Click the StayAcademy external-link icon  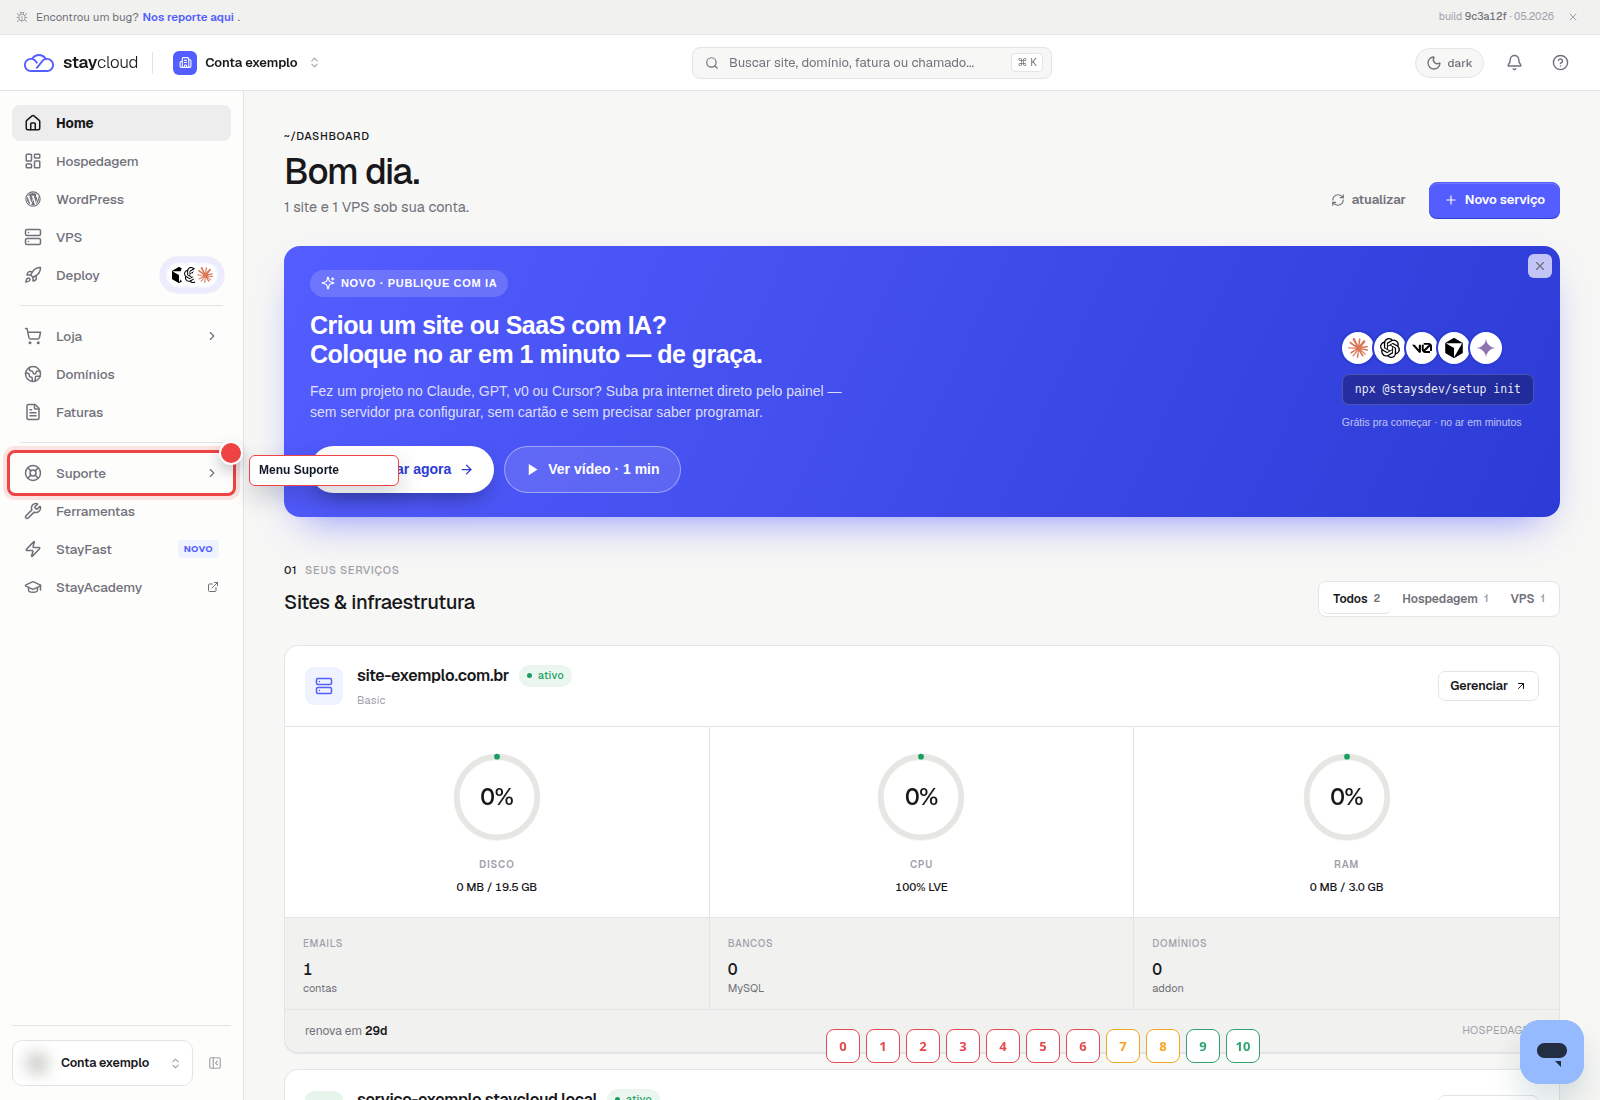click(212, 587)
